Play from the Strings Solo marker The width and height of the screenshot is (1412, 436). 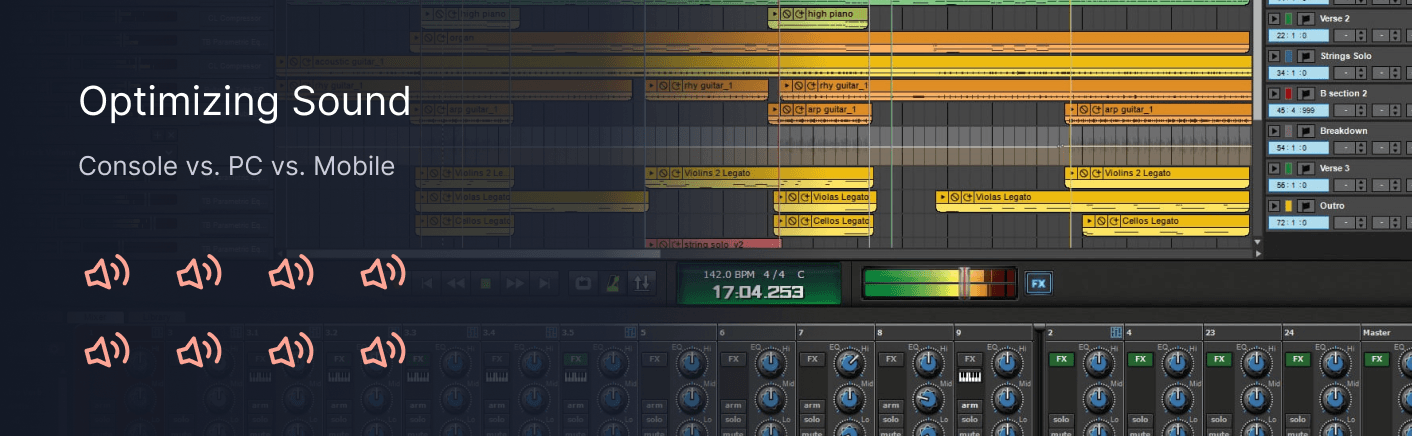click(x=1274, y=56)
